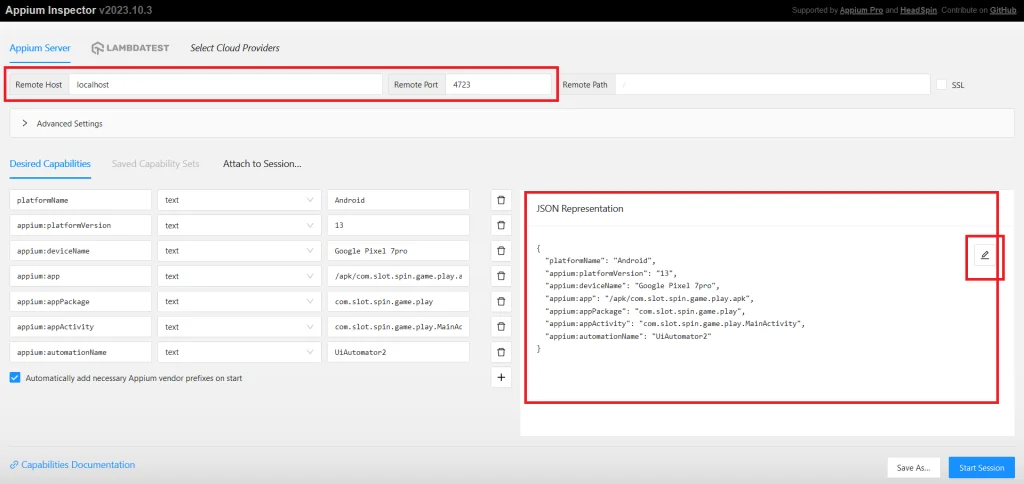
Task: Click the Save As button
Action: (x=914, y=468)
